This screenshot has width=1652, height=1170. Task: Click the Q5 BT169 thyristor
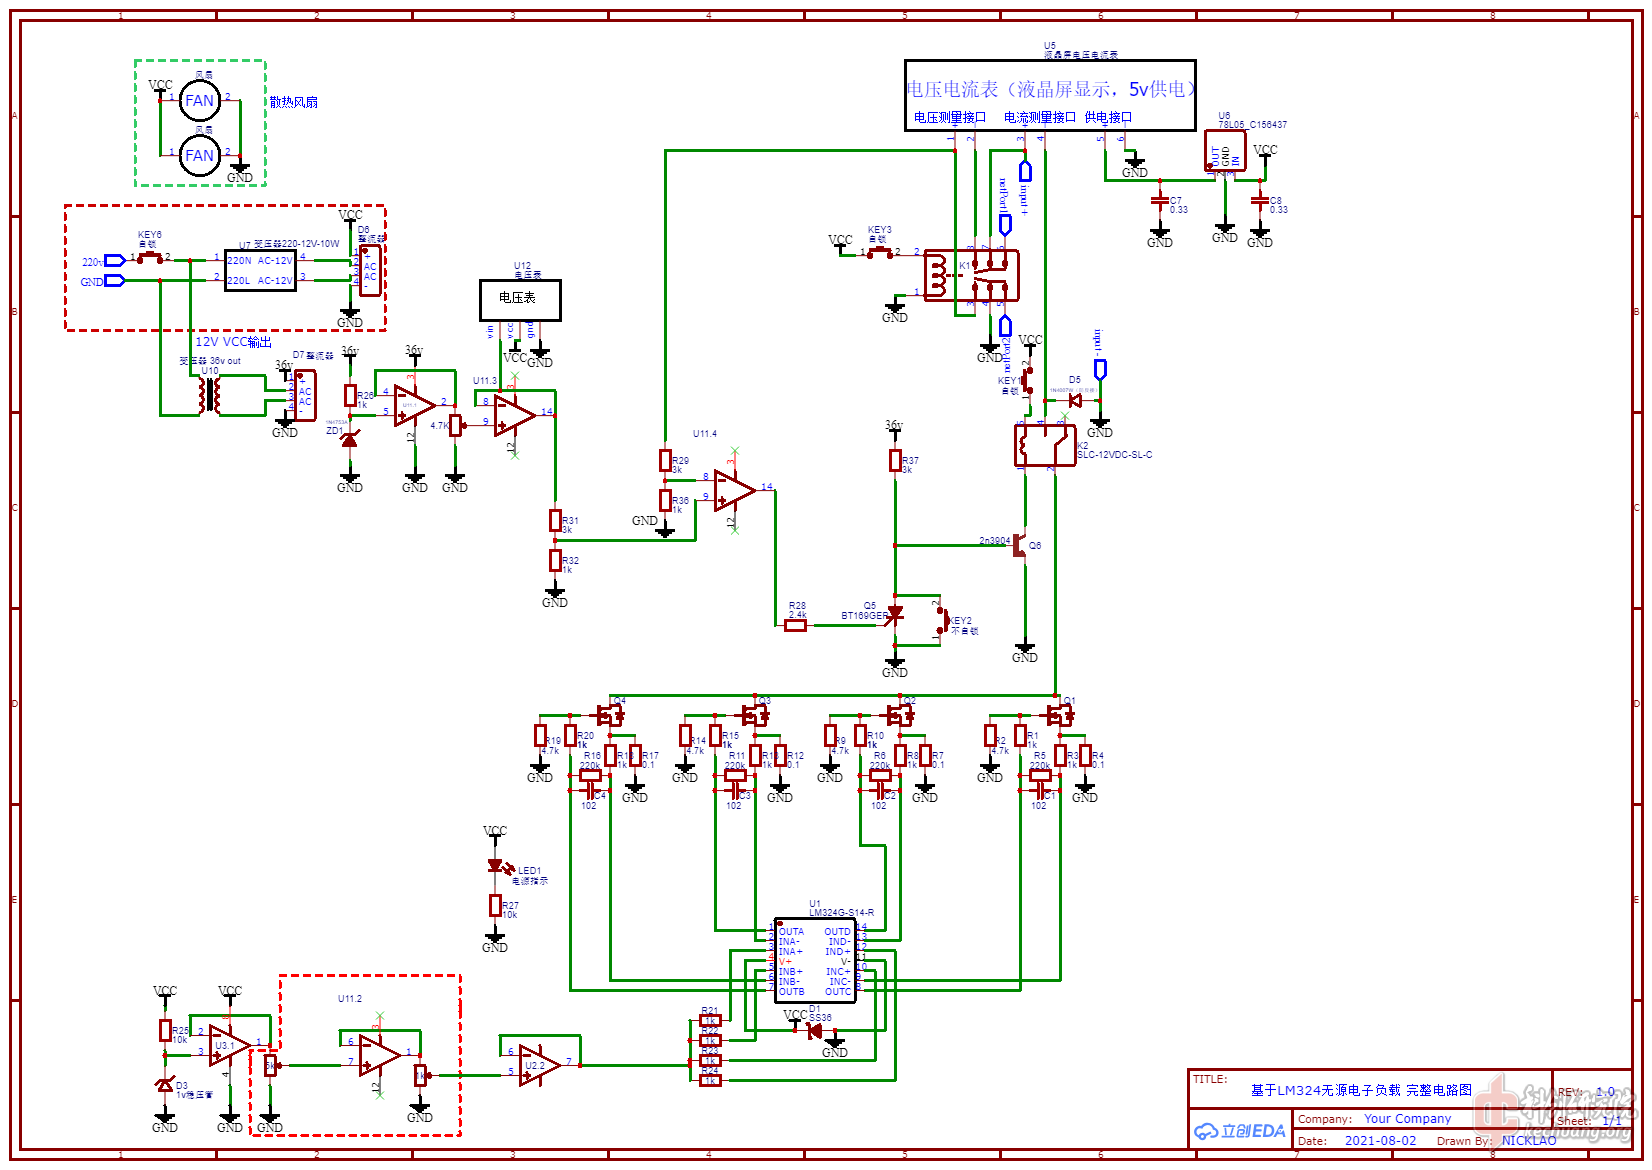tap(895, 615)
